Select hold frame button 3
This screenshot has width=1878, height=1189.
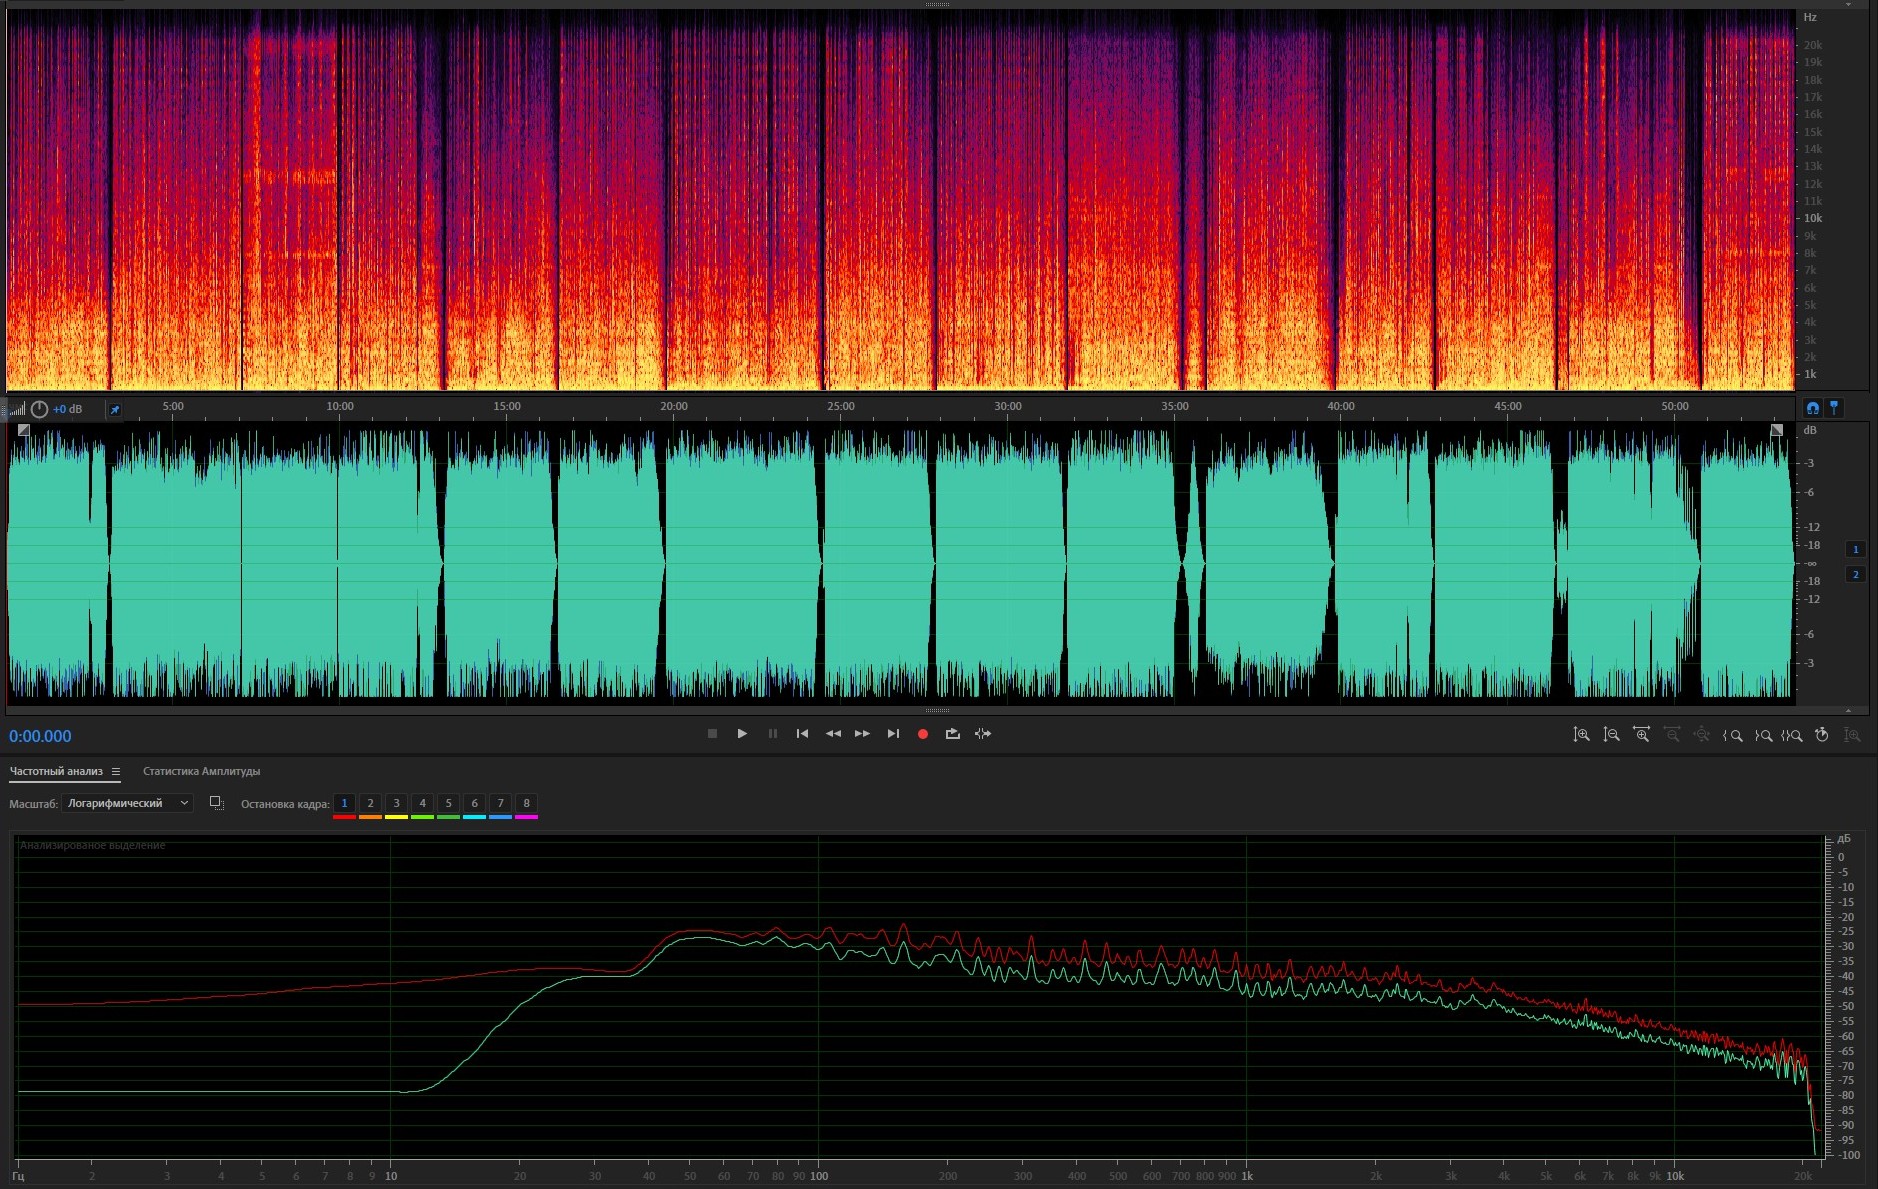point(396,803)
